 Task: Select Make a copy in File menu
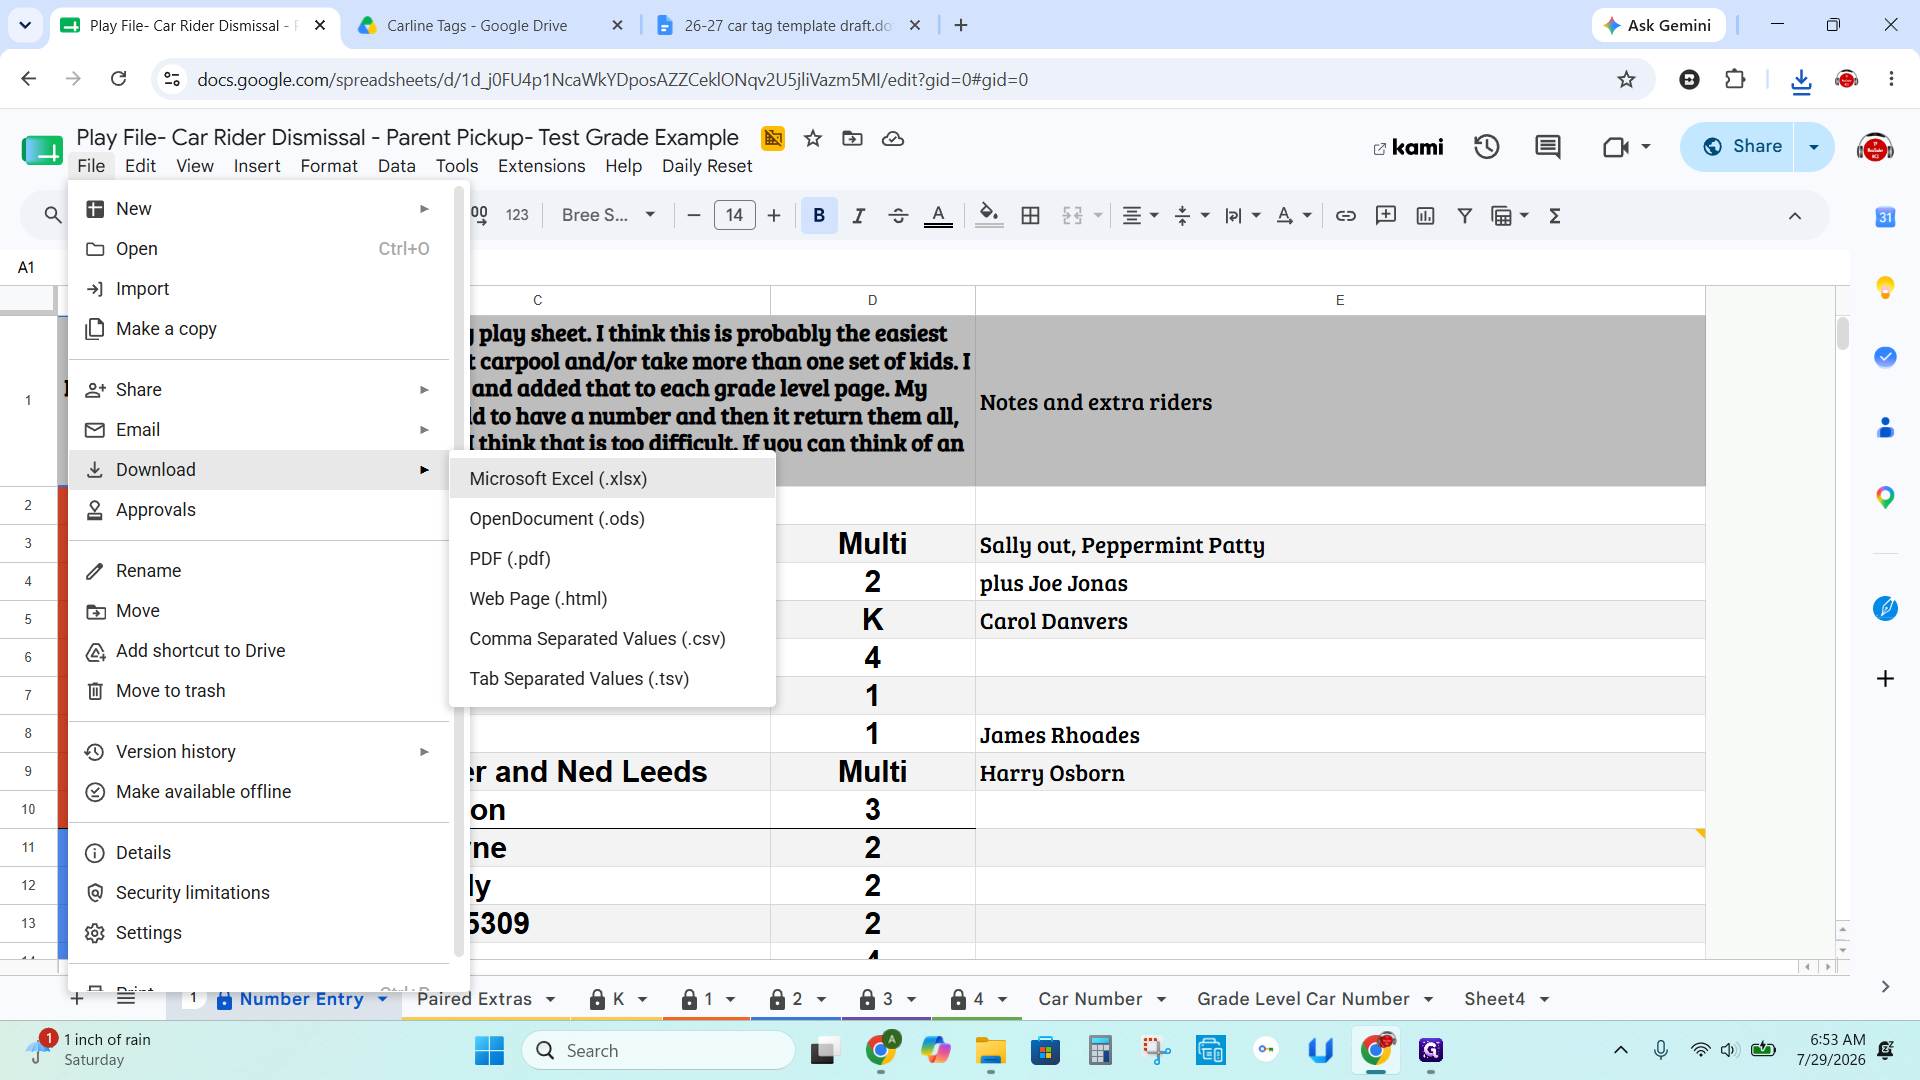[x=260, y=329]
